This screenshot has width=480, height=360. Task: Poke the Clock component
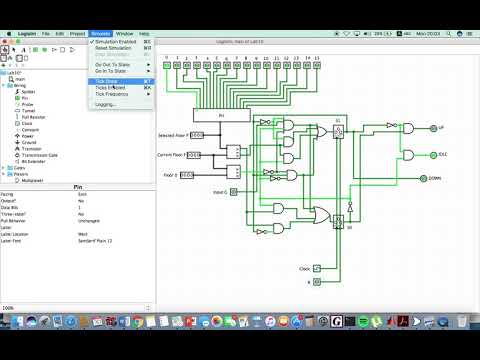(x=317, y=268)
